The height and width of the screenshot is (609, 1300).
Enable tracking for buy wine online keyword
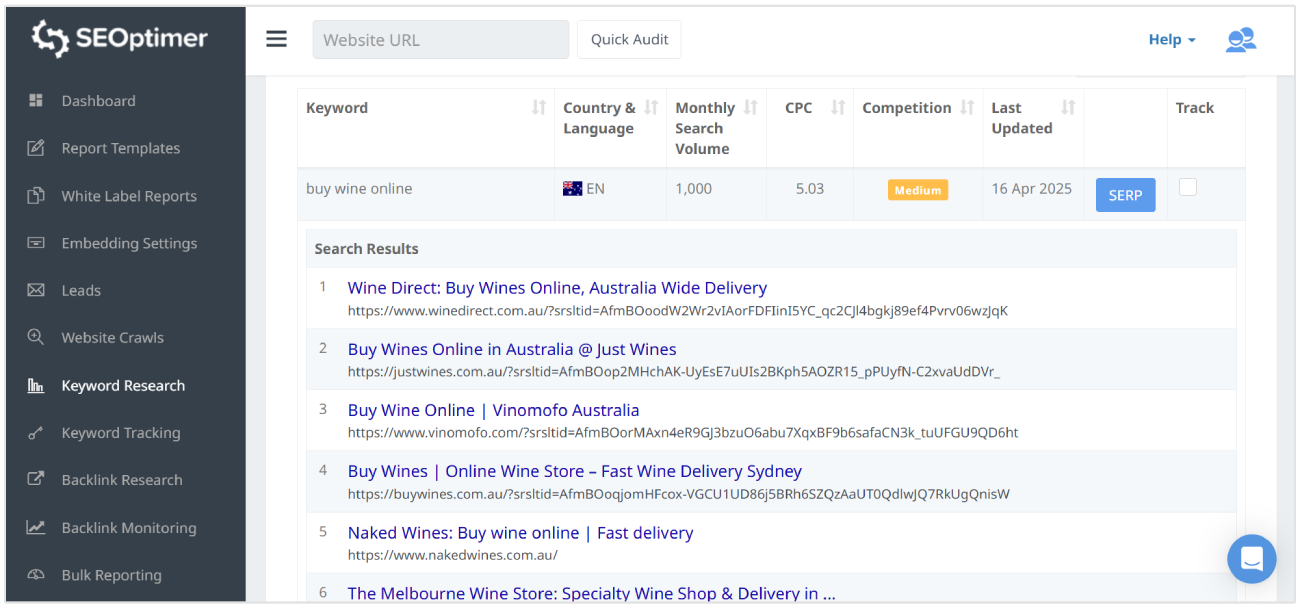click(x=1188, y=188)
